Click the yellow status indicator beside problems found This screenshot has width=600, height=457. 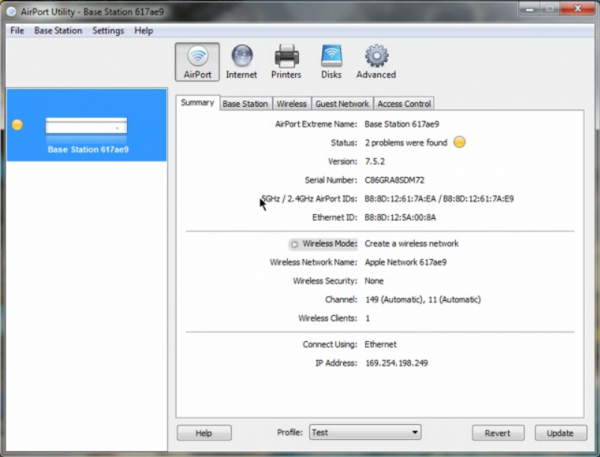459,142
